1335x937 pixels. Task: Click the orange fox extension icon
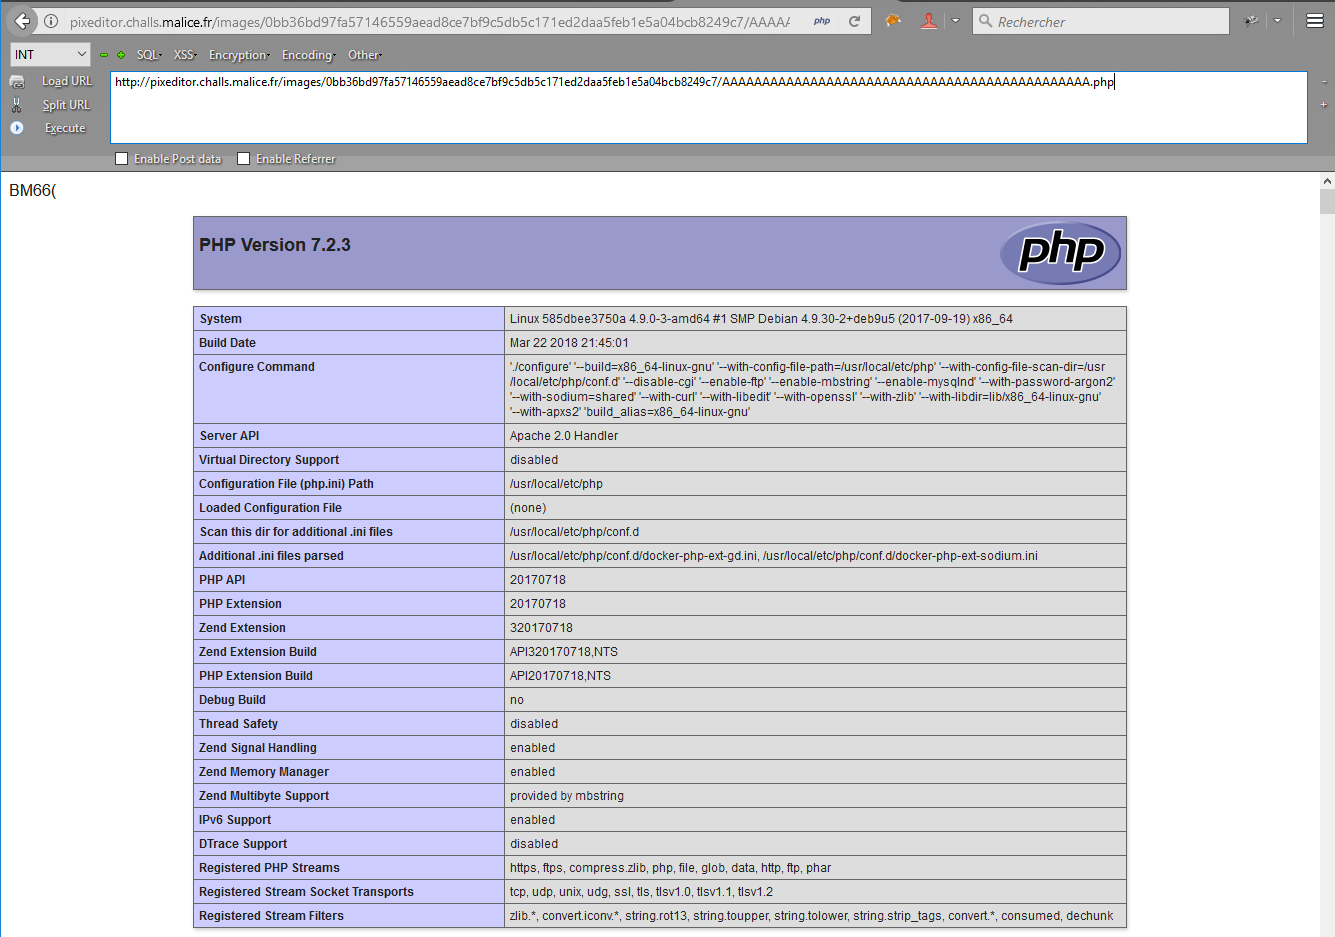893,21
